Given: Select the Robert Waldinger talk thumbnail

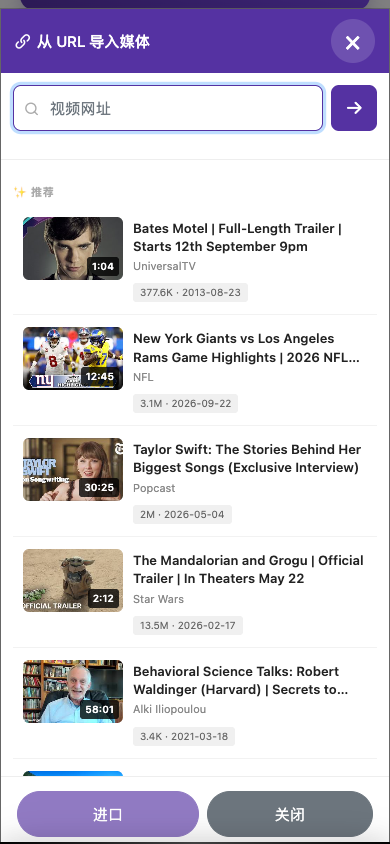Looking at the screenshot, I should point(73,691).
